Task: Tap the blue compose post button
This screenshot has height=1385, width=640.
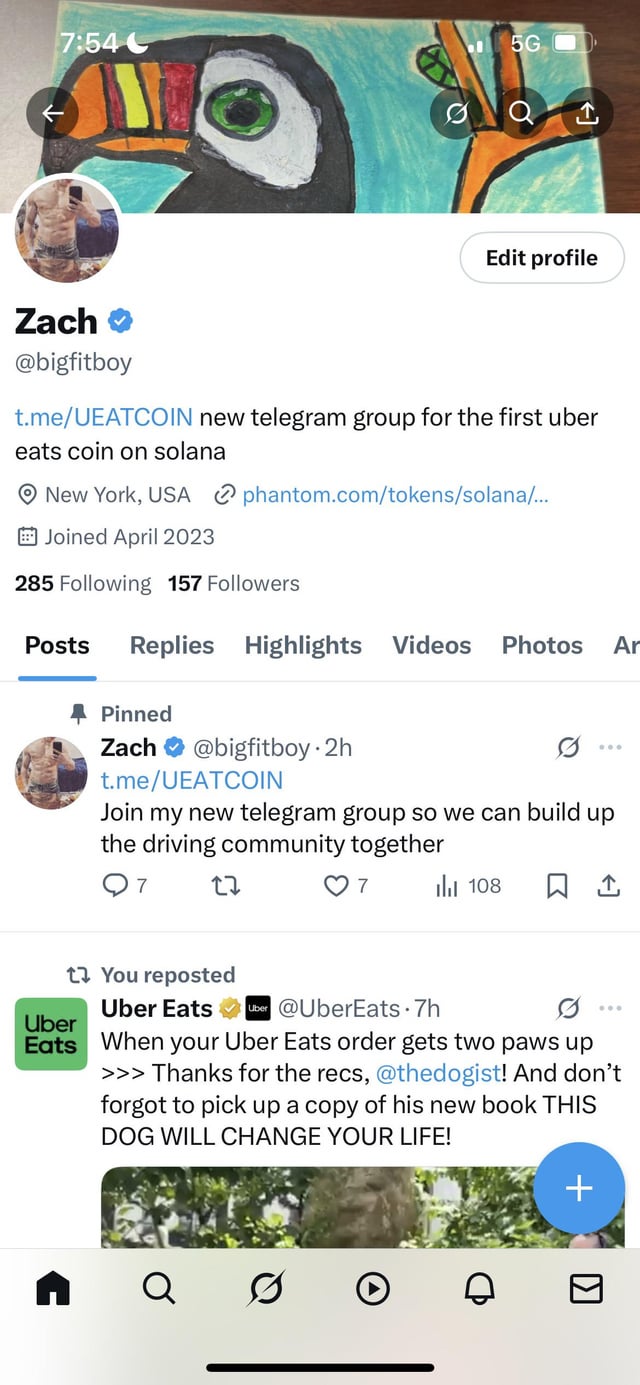Action: pyautogui.click(x=579, y=1188)
